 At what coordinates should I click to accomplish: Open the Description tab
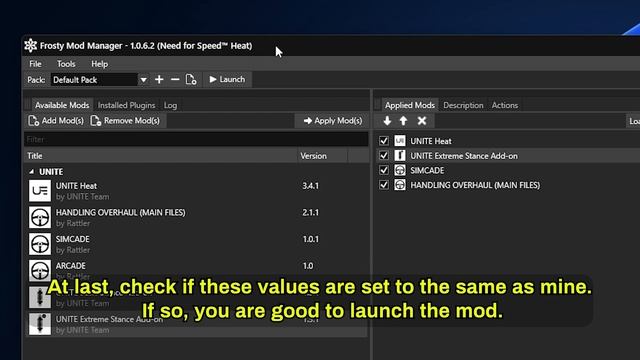pyautogui.click(x=463, y=105)
